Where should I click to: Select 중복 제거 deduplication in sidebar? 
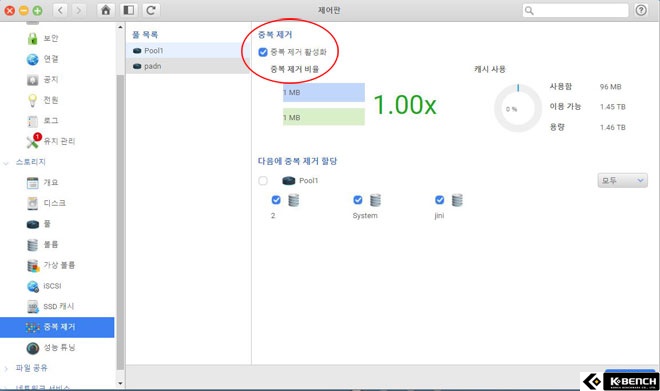pyautogui.click(x=57, y=327)
